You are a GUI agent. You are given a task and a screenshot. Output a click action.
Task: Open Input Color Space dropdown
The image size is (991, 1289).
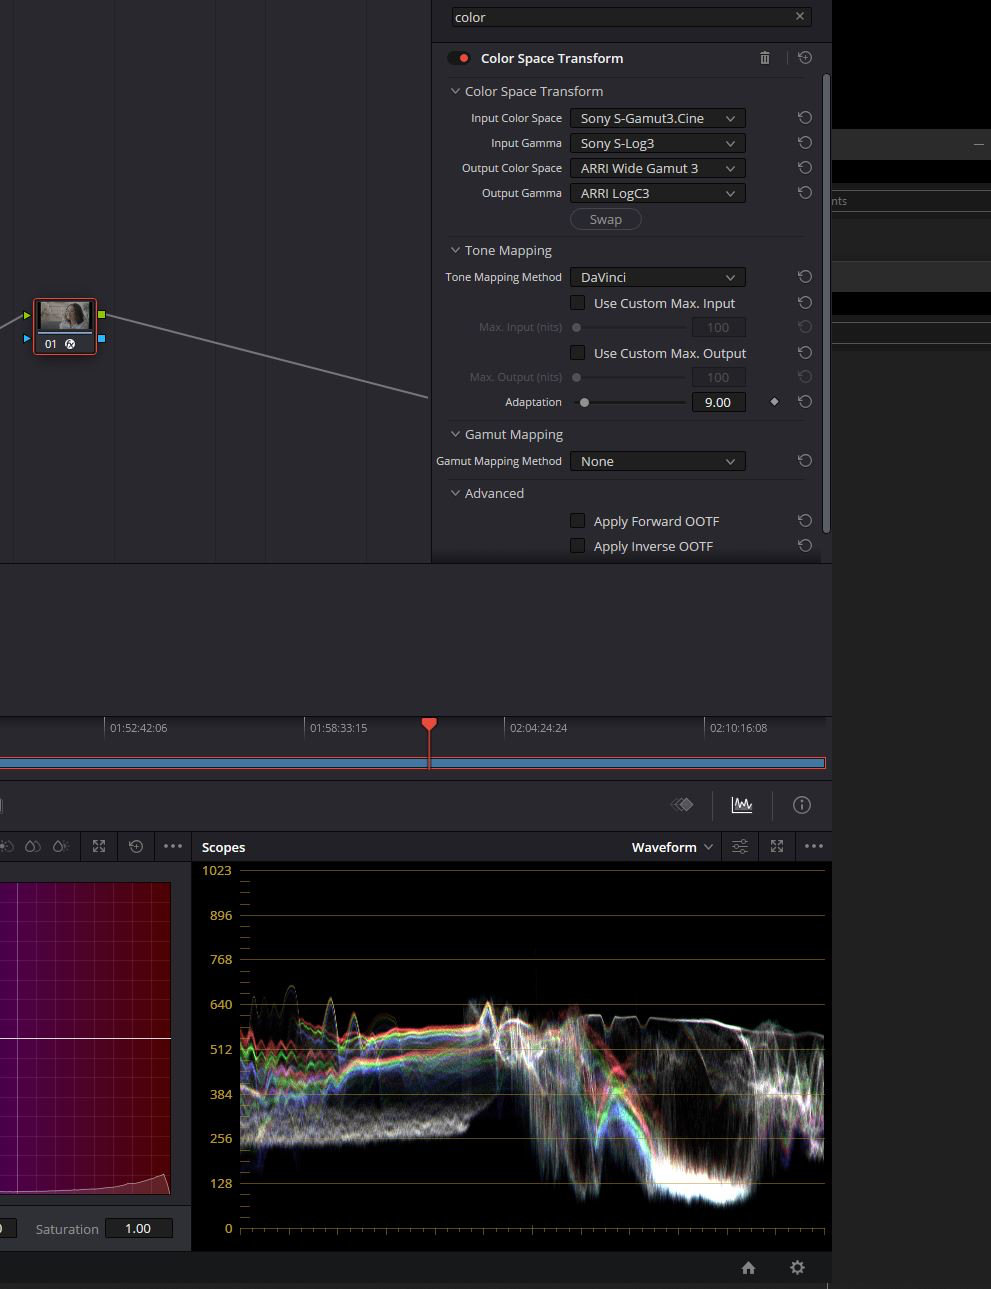(658, 118)
